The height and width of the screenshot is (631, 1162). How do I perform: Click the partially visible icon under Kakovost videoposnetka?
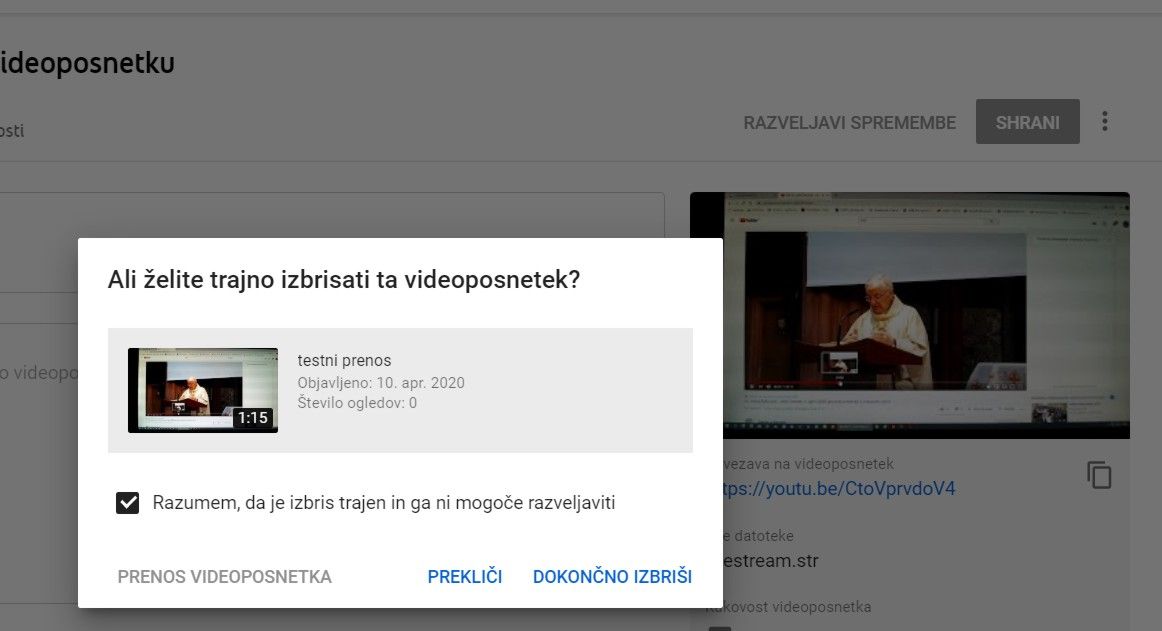click(x=719, y=627)
